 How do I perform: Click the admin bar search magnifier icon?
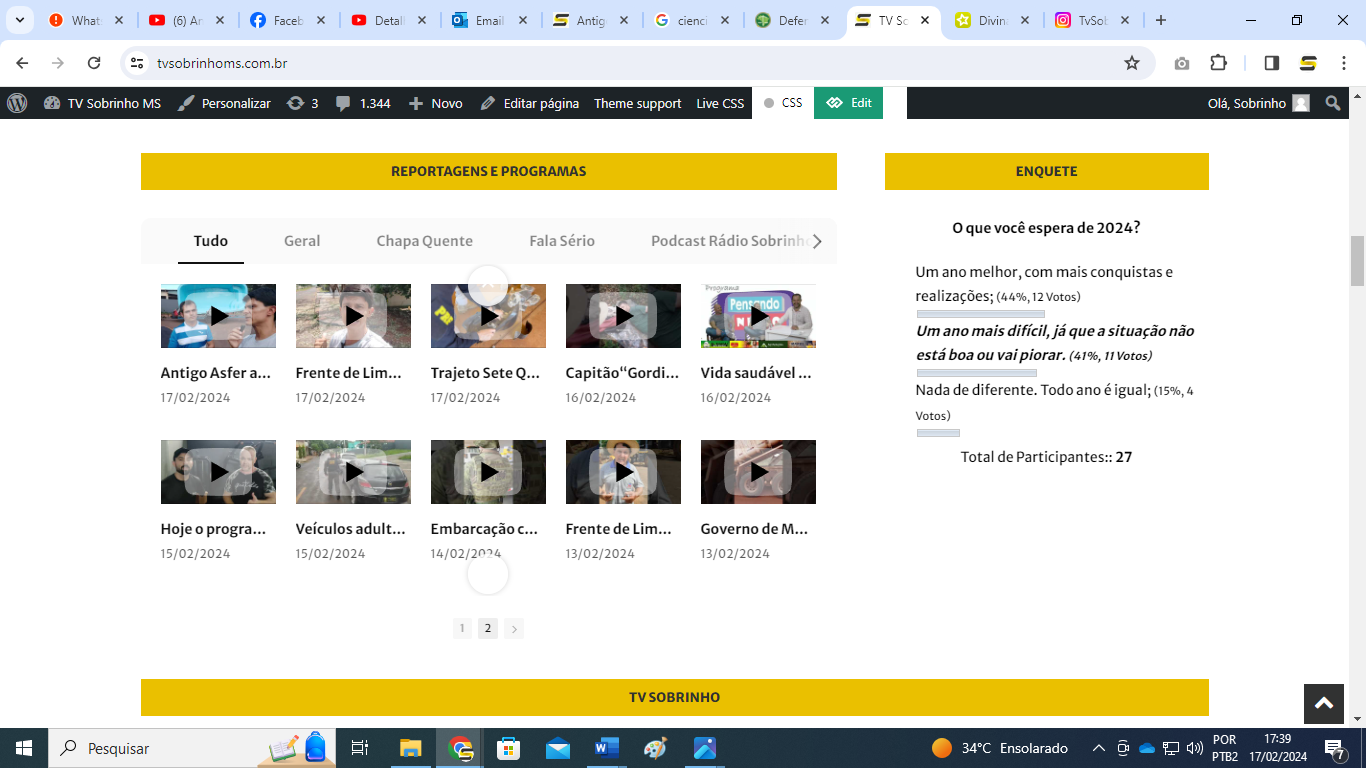(1333, 103)
